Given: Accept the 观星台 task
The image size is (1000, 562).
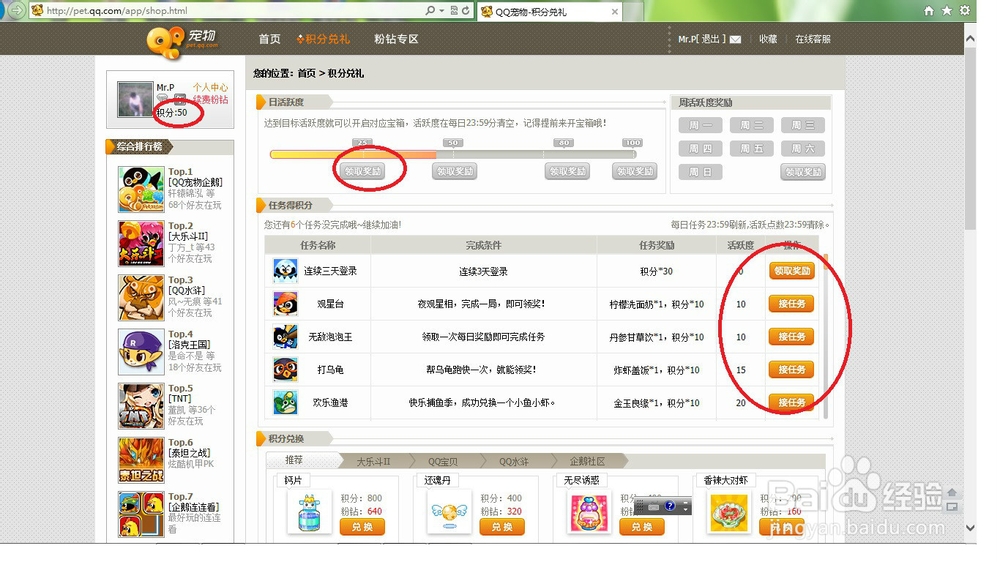Looking at the screenshot, I should [791, 304].
